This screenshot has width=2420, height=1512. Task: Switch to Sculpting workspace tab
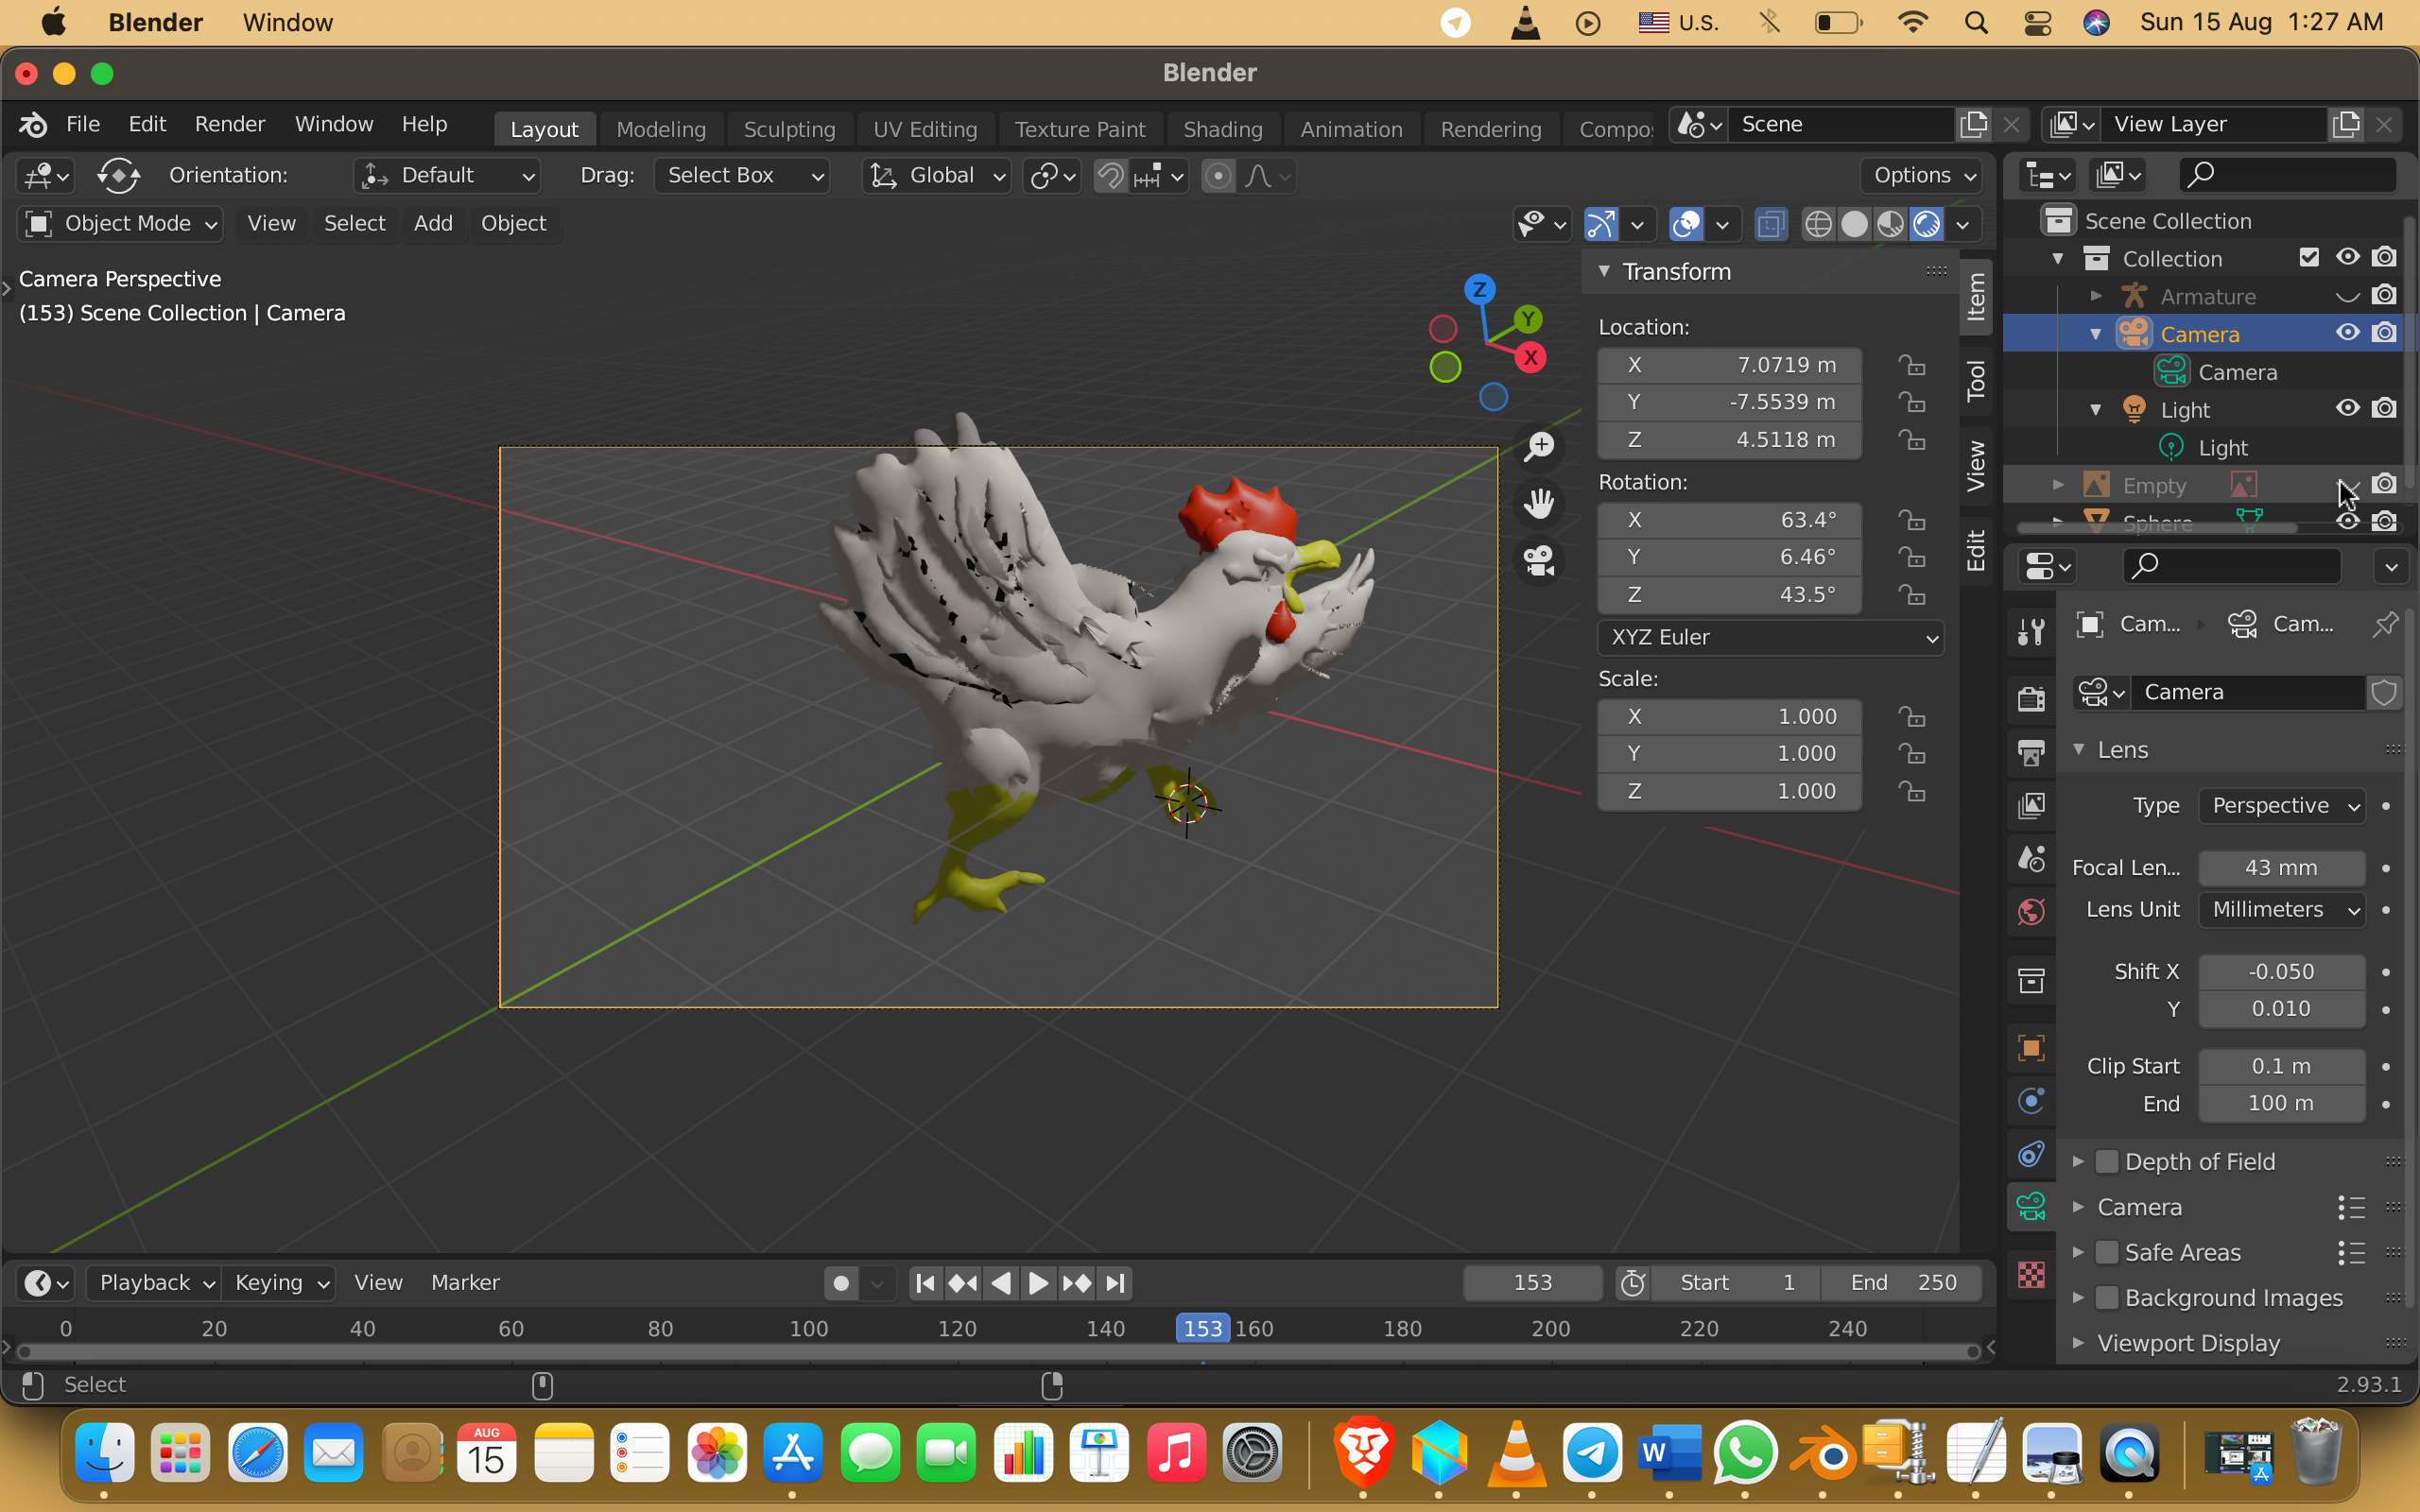(789, 129)
